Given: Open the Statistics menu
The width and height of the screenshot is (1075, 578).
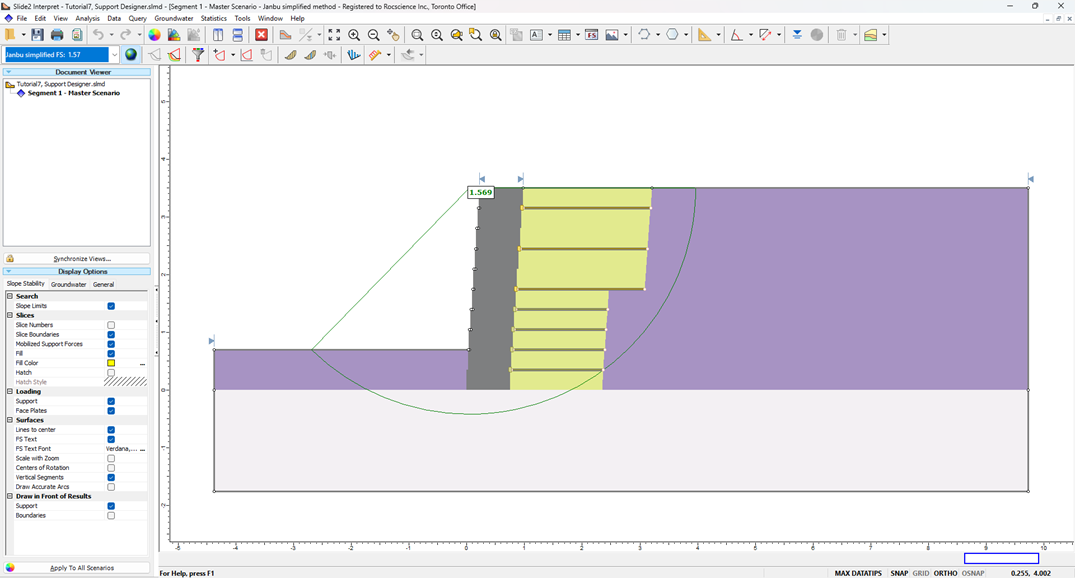Looking at the screenshot, I should (213, 19).
